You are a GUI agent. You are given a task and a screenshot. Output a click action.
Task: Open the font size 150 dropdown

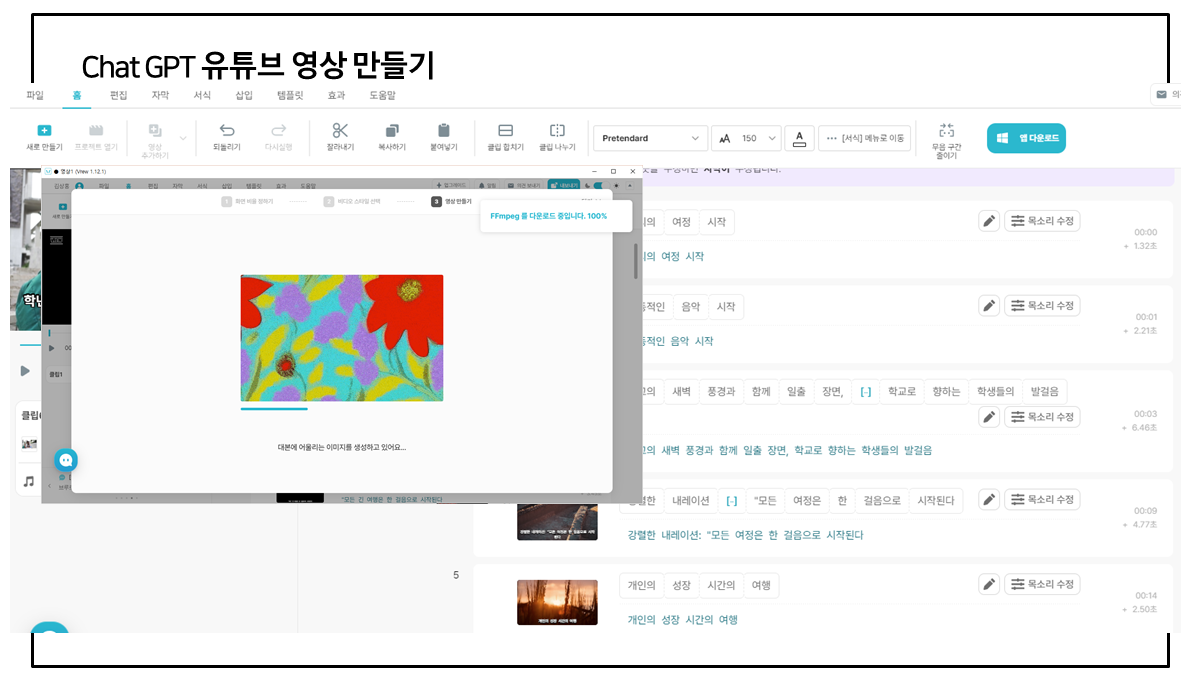[x=746, y=138]
